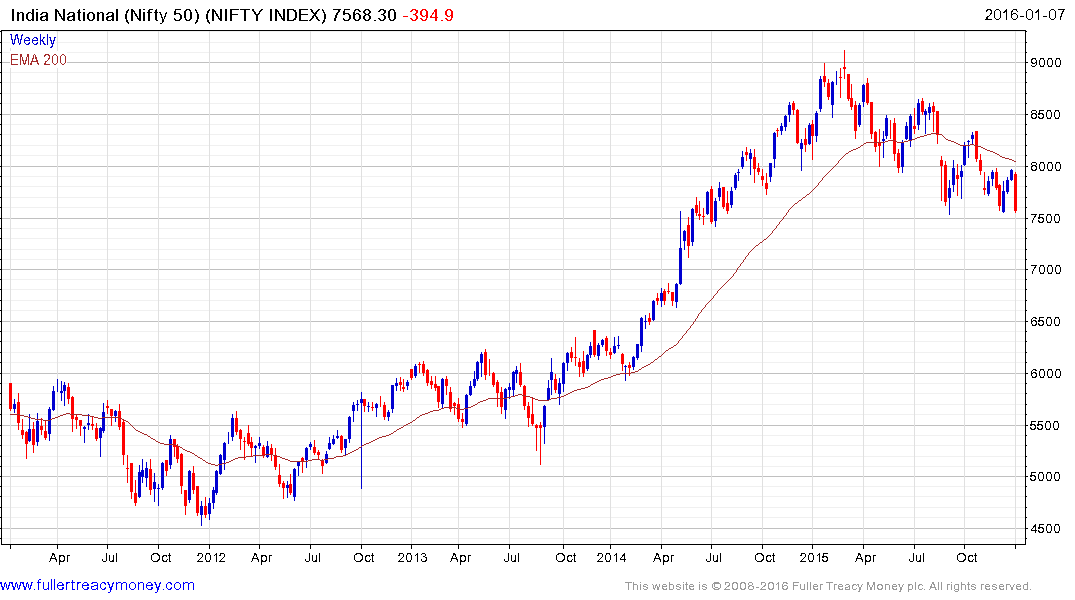Open the www.fullertreacymoney.com link
Screen dimensions: 1075x600
click(x=97, y=585)
